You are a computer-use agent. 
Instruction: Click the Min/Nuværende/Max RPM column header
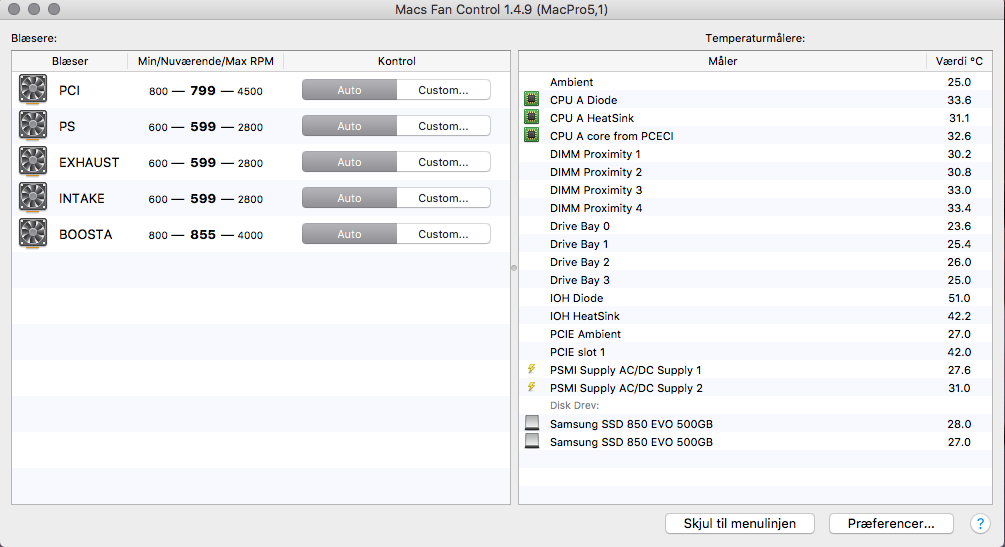pos(206,61)
